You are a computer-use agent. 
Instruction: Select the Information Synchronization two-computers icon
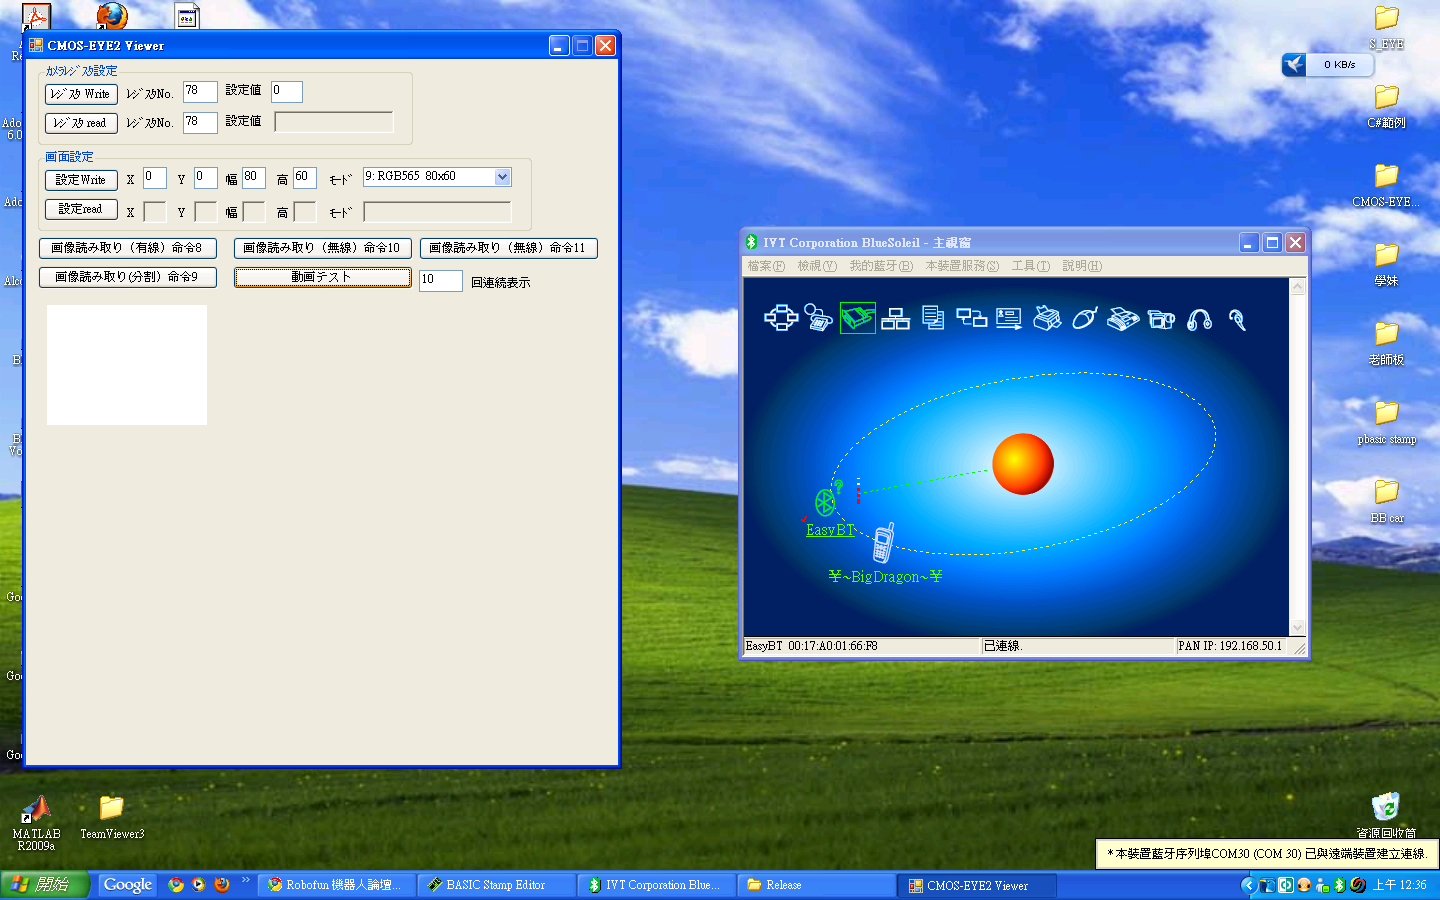click(971, 318)
